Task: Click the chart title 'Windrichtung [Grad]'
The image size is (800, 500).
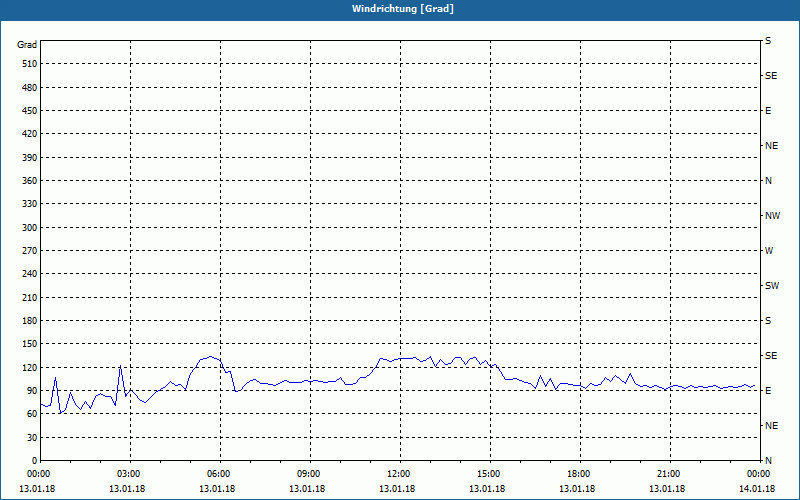Action: (403, 9)
